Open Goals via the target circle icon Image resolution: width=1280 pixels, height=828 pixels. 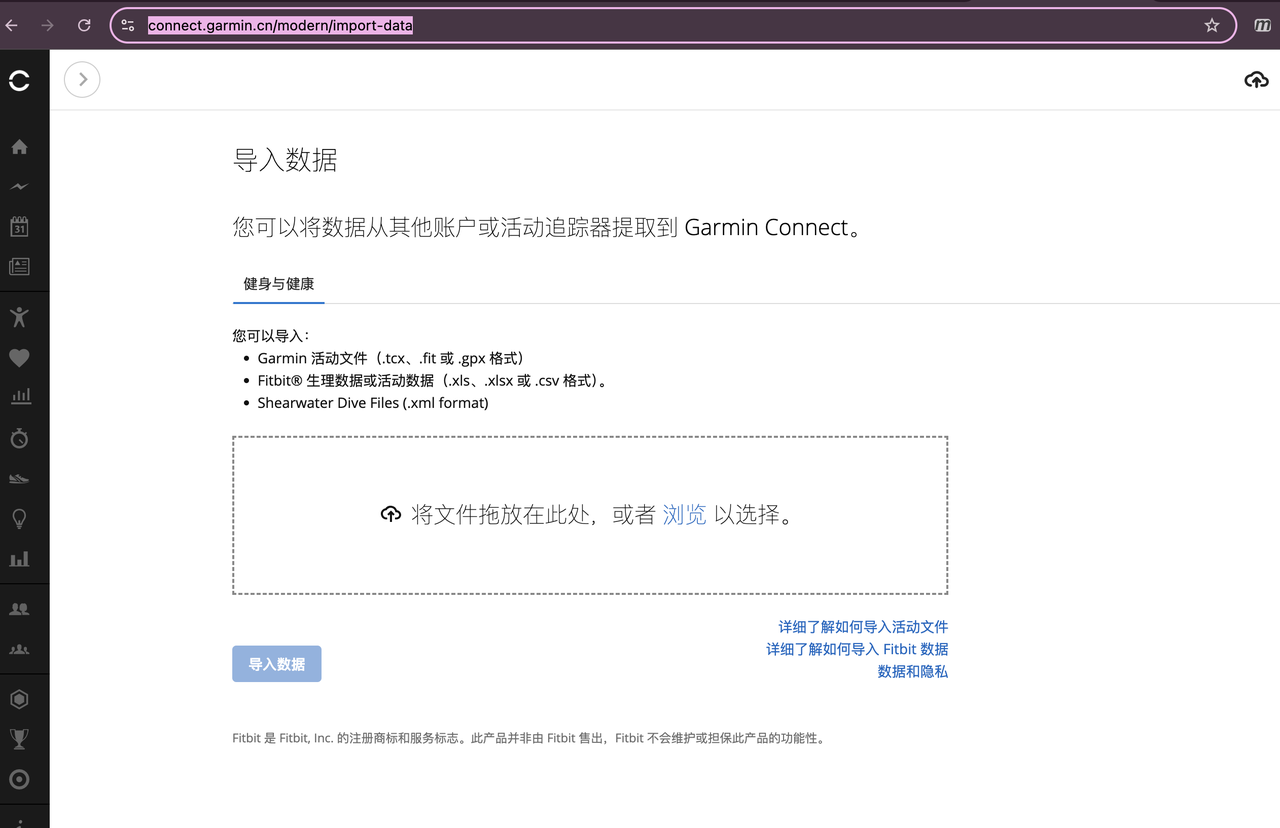pyautogui.click(x=19, y=779)
